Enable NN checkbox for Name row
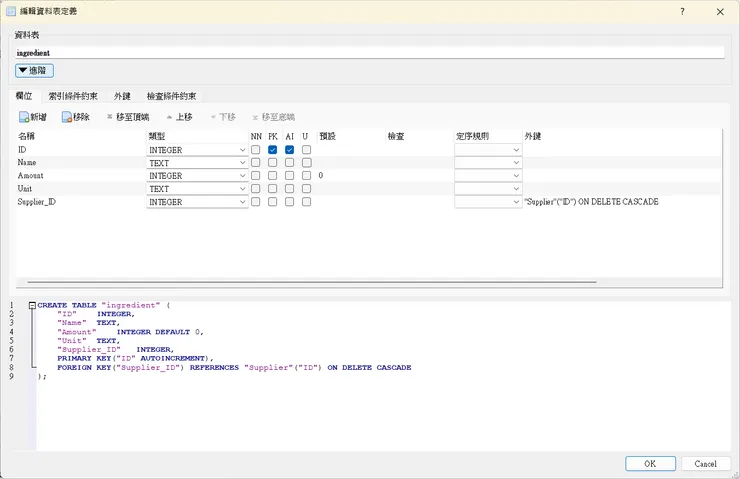 [255, 162]
